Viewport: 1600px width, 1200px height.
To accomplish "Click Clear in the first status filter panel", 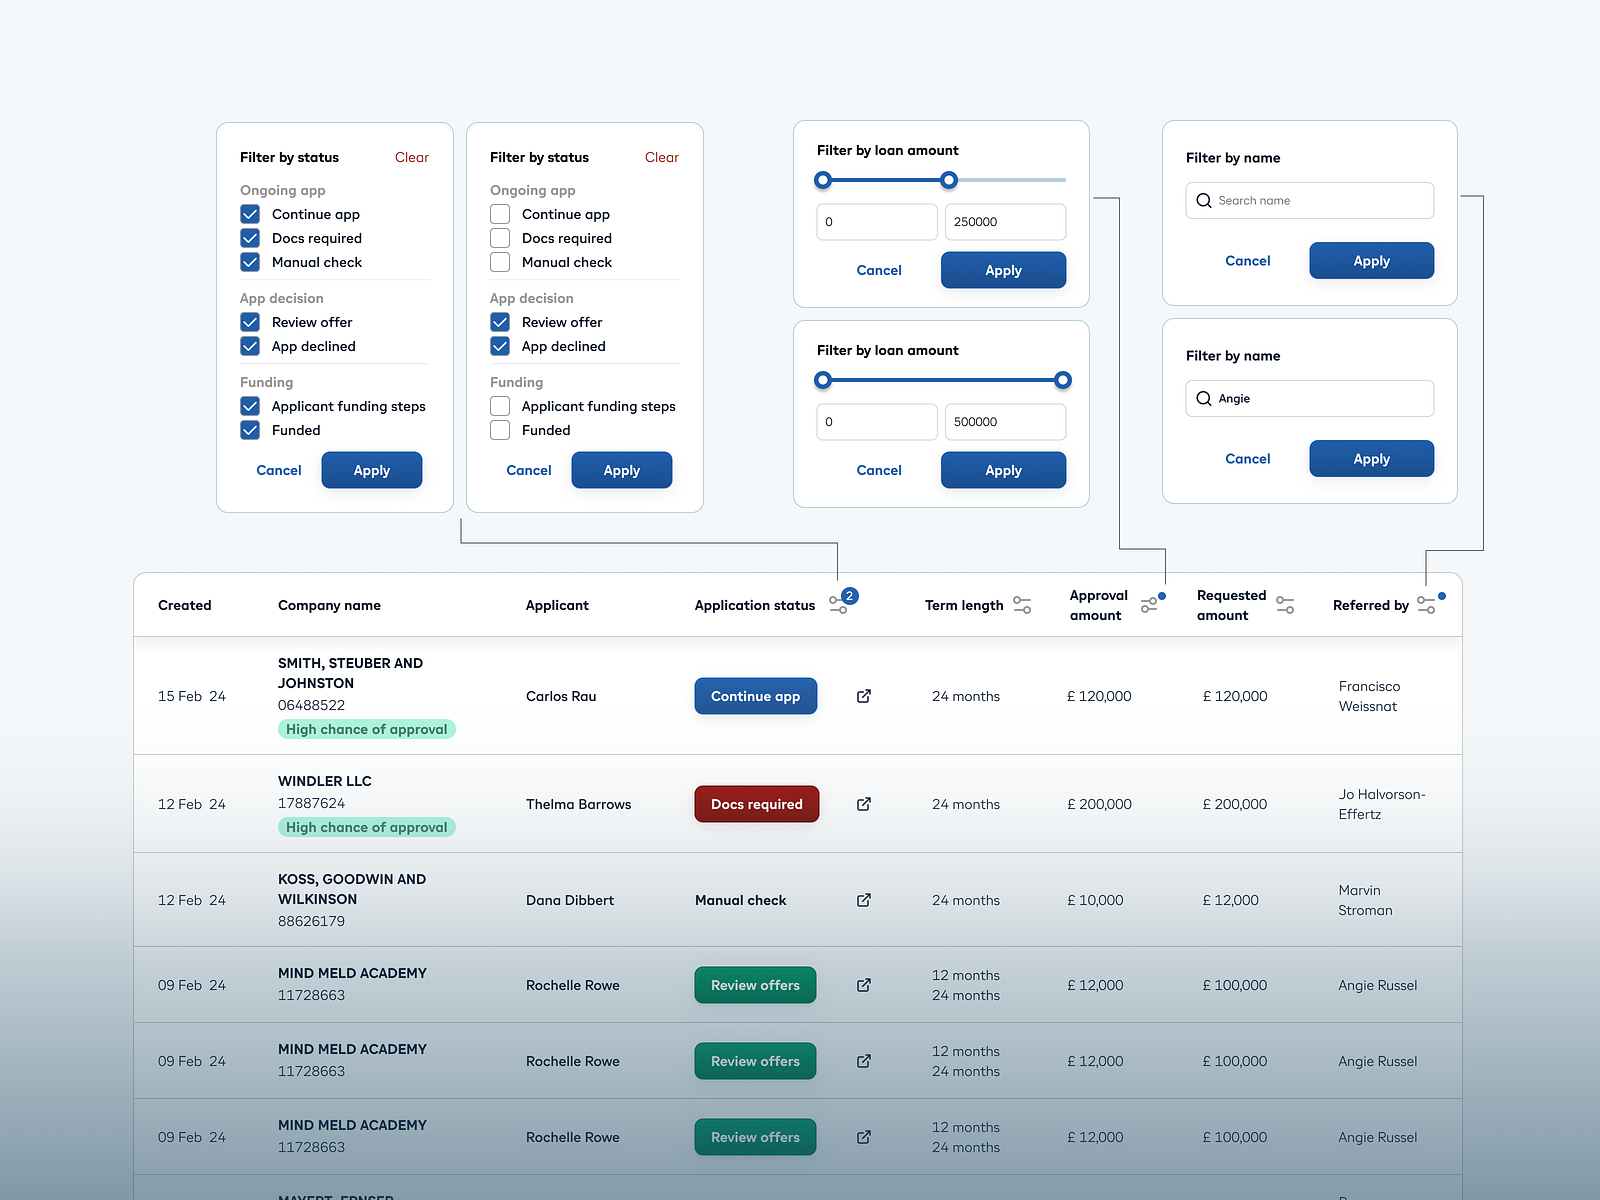I will point(411,157).
